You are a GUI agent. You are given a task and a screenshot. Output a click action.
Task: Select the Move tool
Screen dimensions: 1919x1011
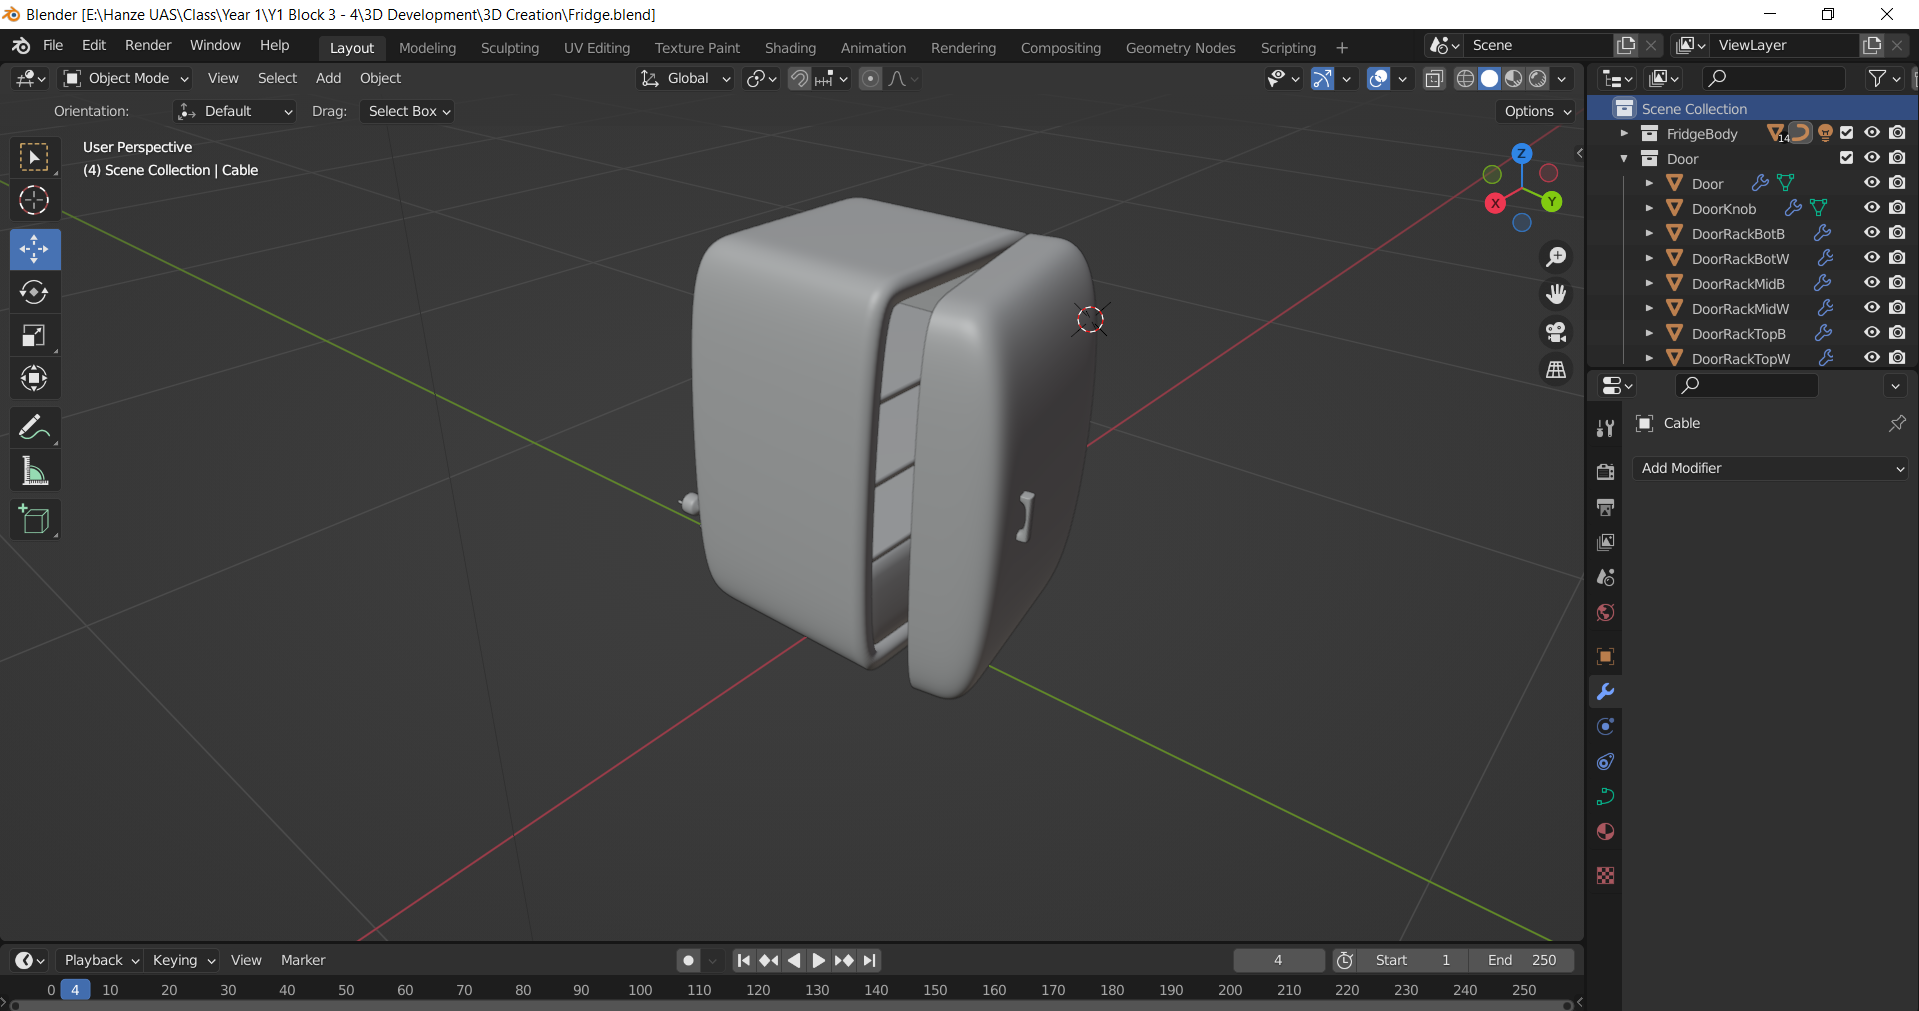[x=35, y=249]
